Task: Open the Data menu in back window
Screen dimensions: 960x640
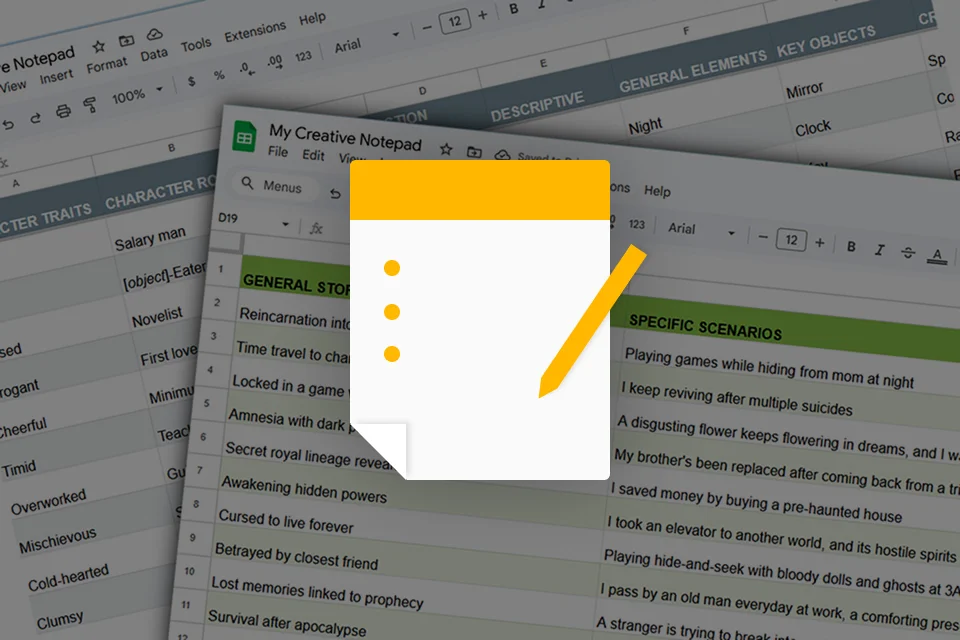Action: 154,55
